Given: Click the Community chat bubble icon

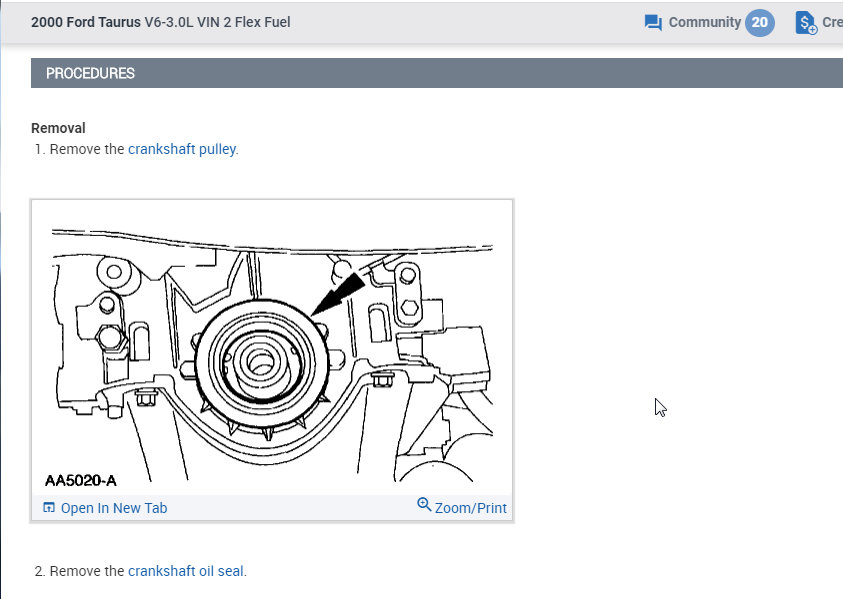Looking at the screenshot, I should 654,22.
